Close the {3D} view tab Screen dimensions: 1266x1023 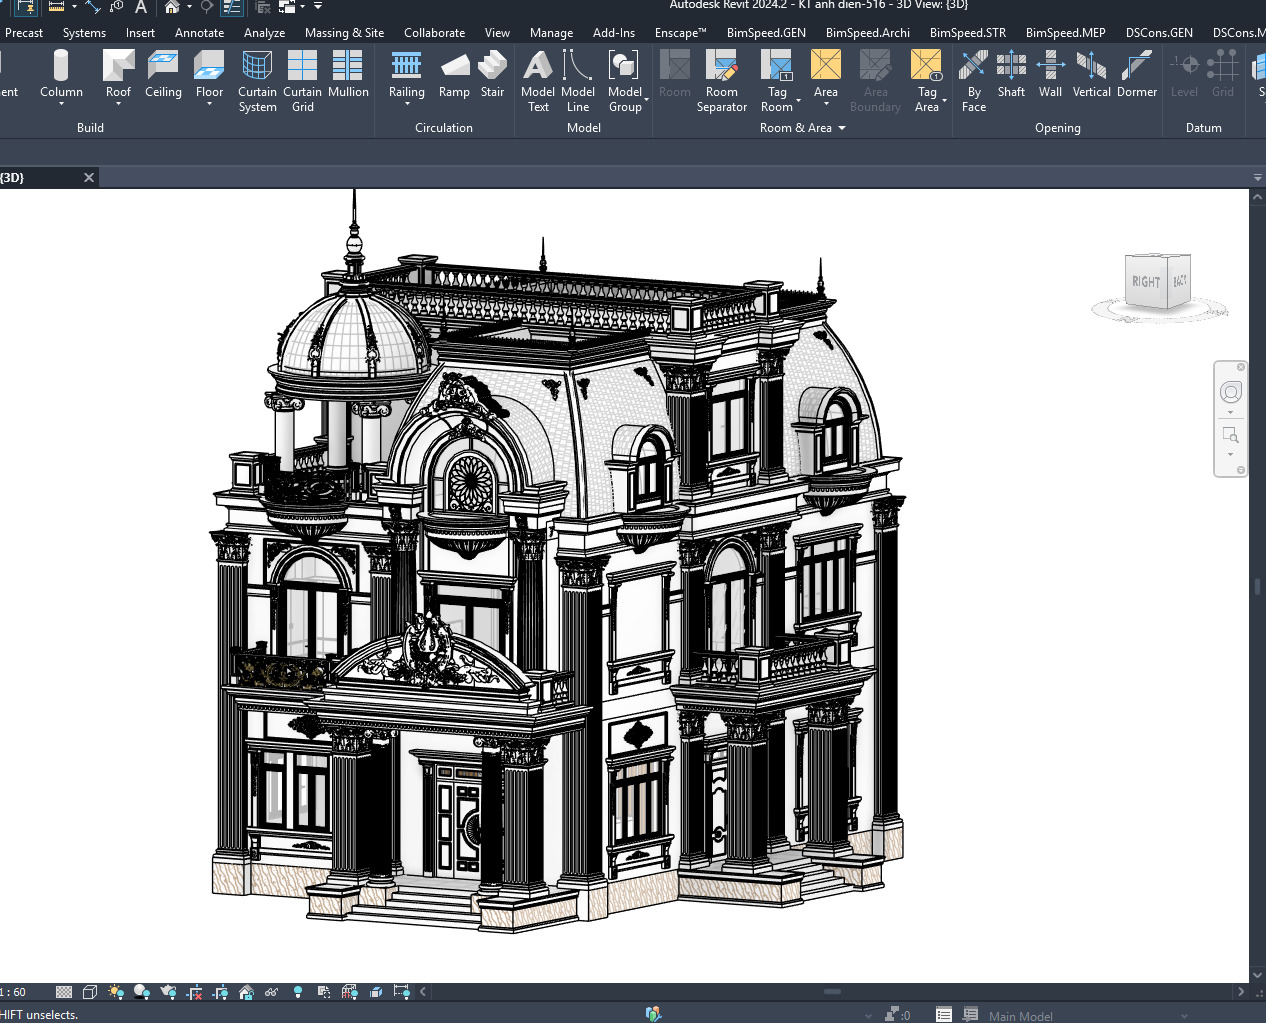coord(89,177)
